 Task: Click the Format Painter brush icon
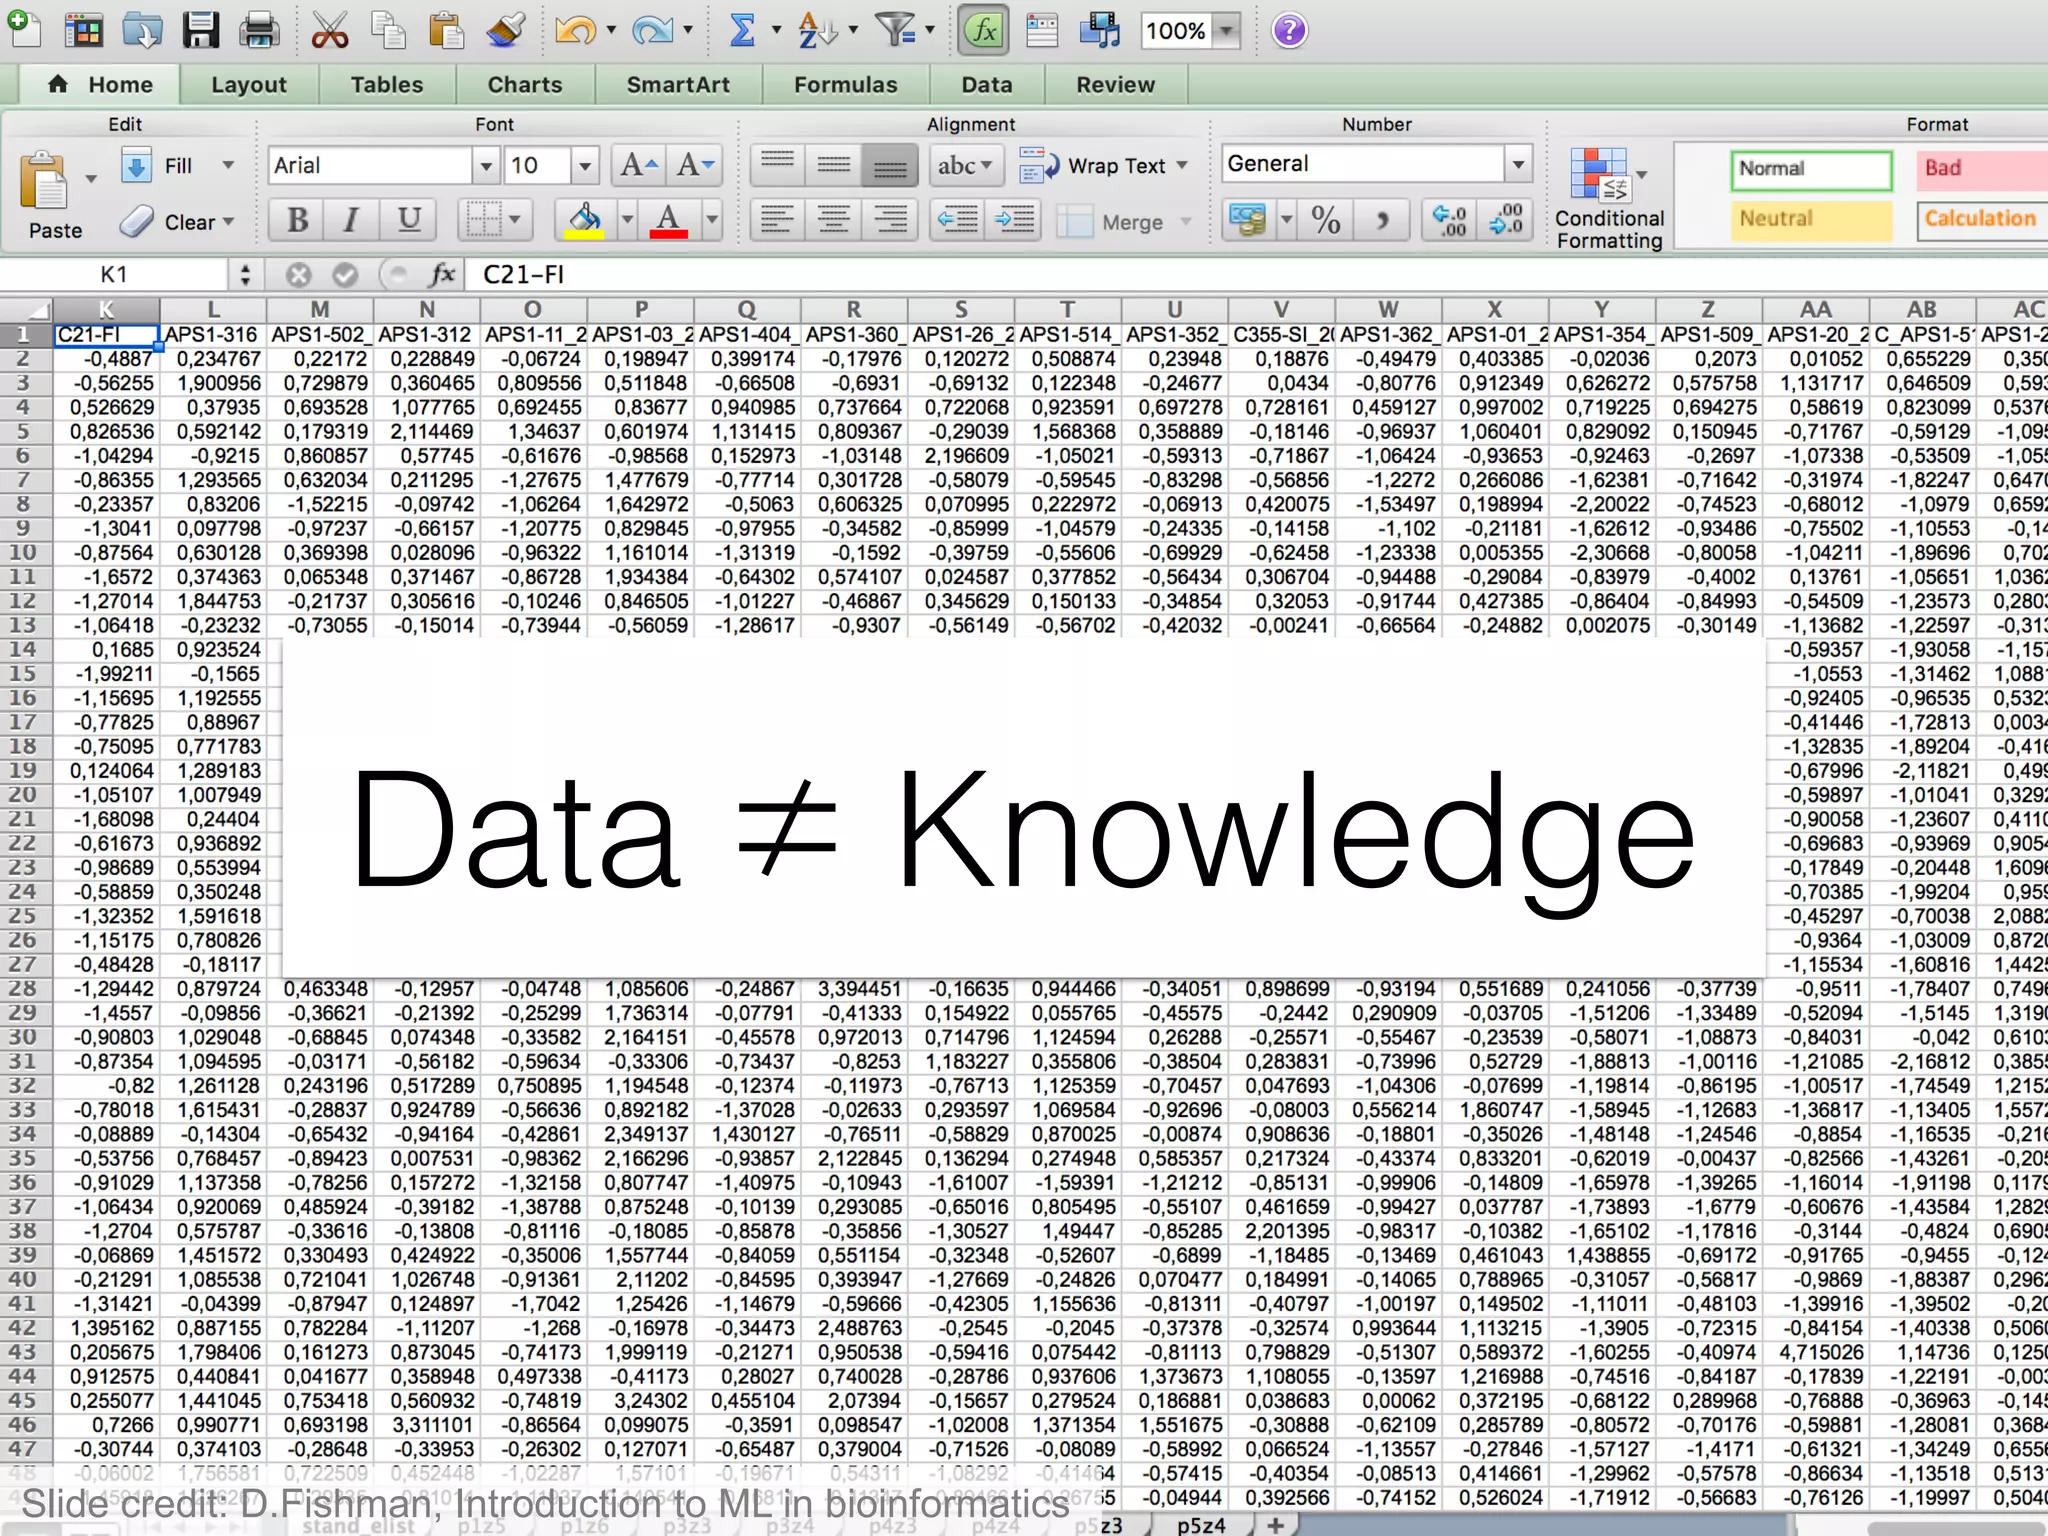(x=506, y=31)
